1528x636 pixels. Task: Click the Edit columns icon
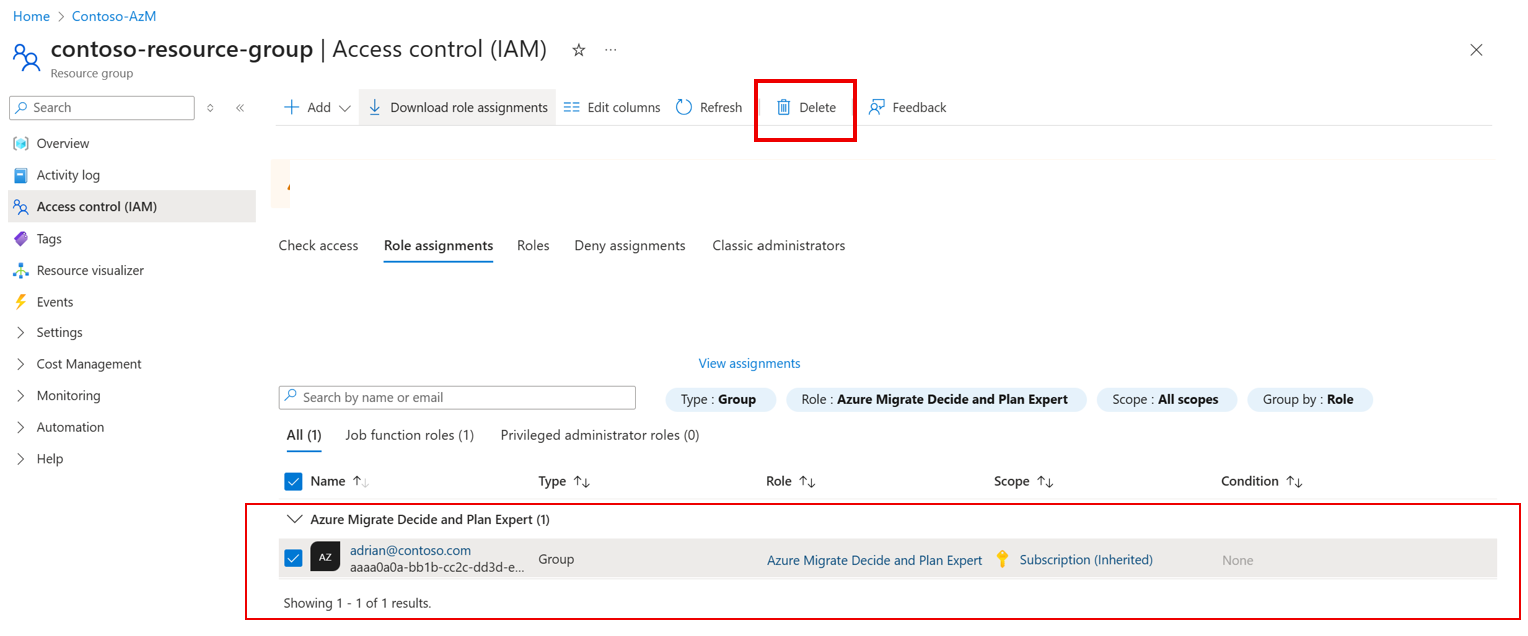(572, 107)
